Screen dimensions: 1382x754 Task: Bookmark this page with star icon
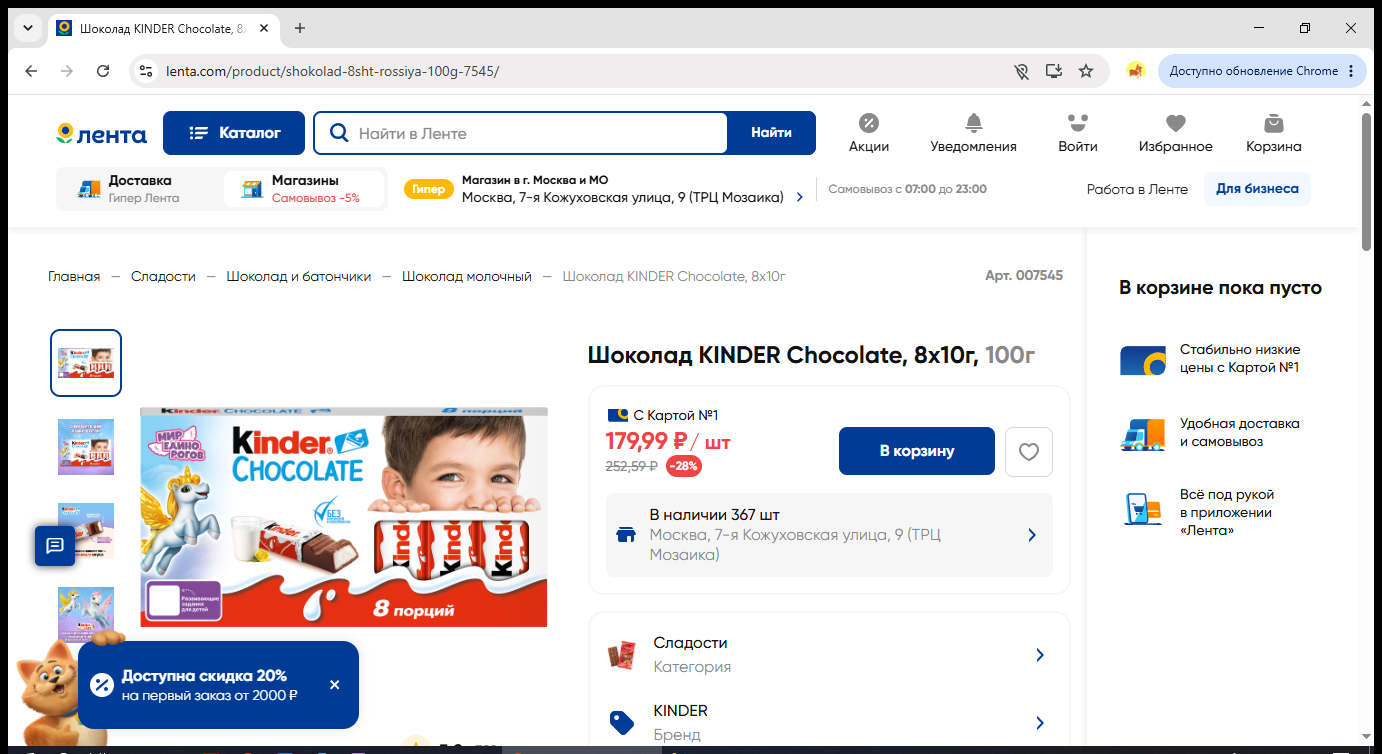(x=1086, y=71)
